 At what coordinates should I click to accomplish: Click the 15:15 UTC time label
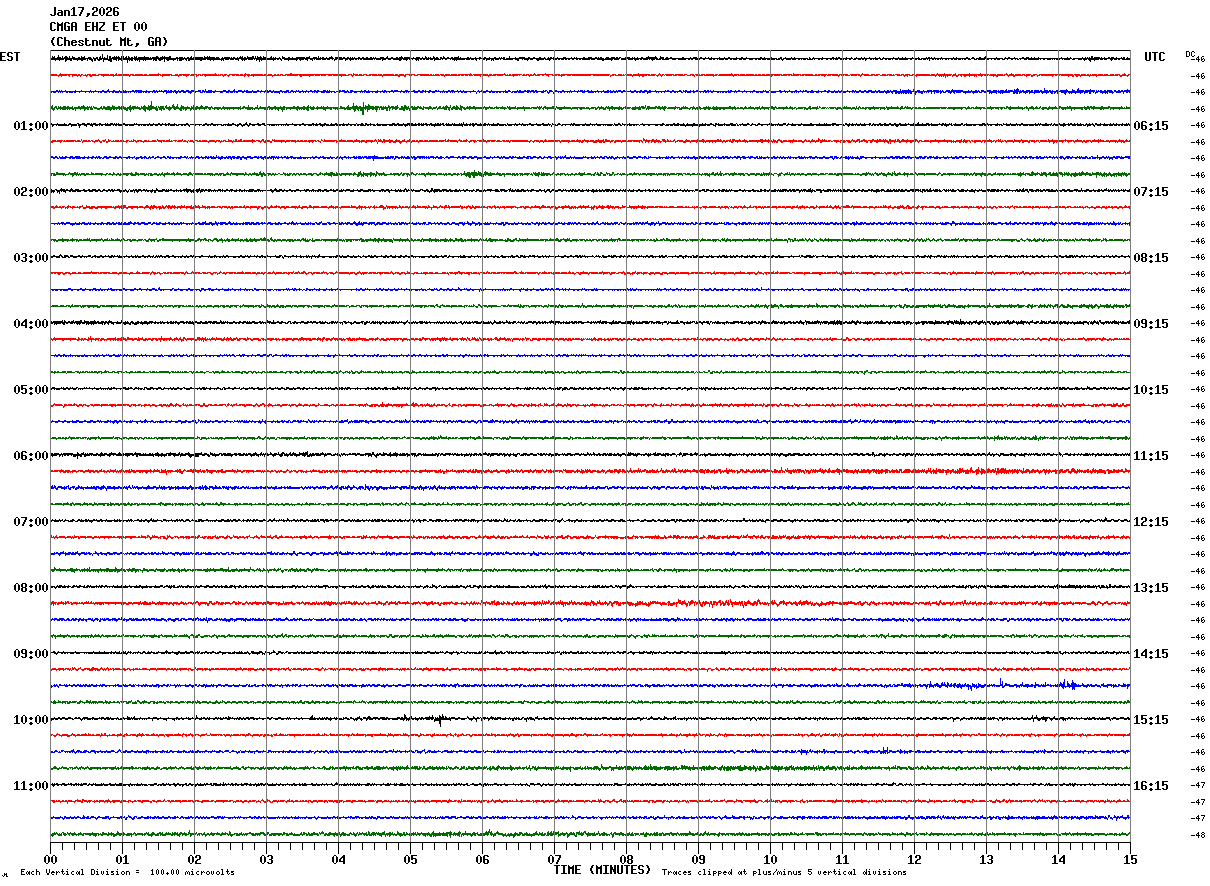(x=1151, y=720)
